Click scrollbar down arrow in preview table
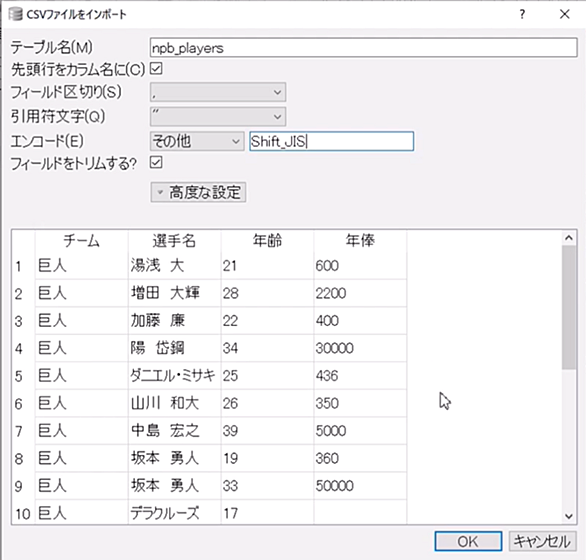This screenshot has width=586, height=560. pos(569,516)
